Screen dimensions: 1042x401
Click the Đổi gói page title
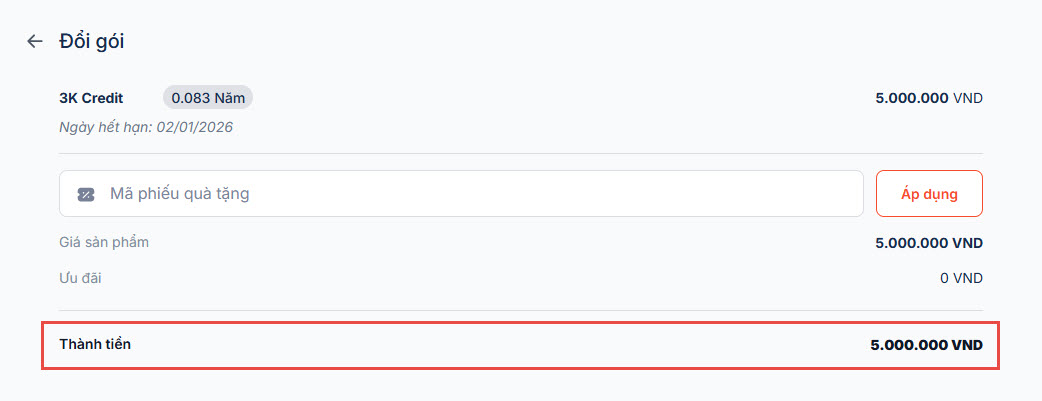[91, 41]
